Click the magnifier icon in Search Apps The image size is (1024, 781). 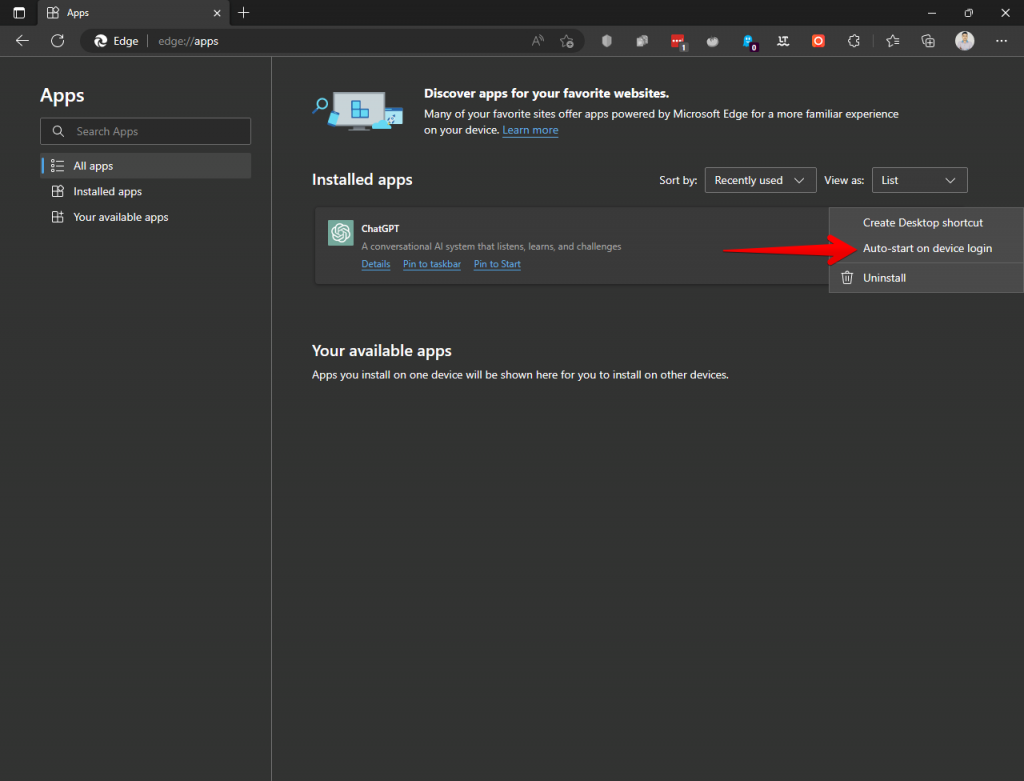coord(58,131)
